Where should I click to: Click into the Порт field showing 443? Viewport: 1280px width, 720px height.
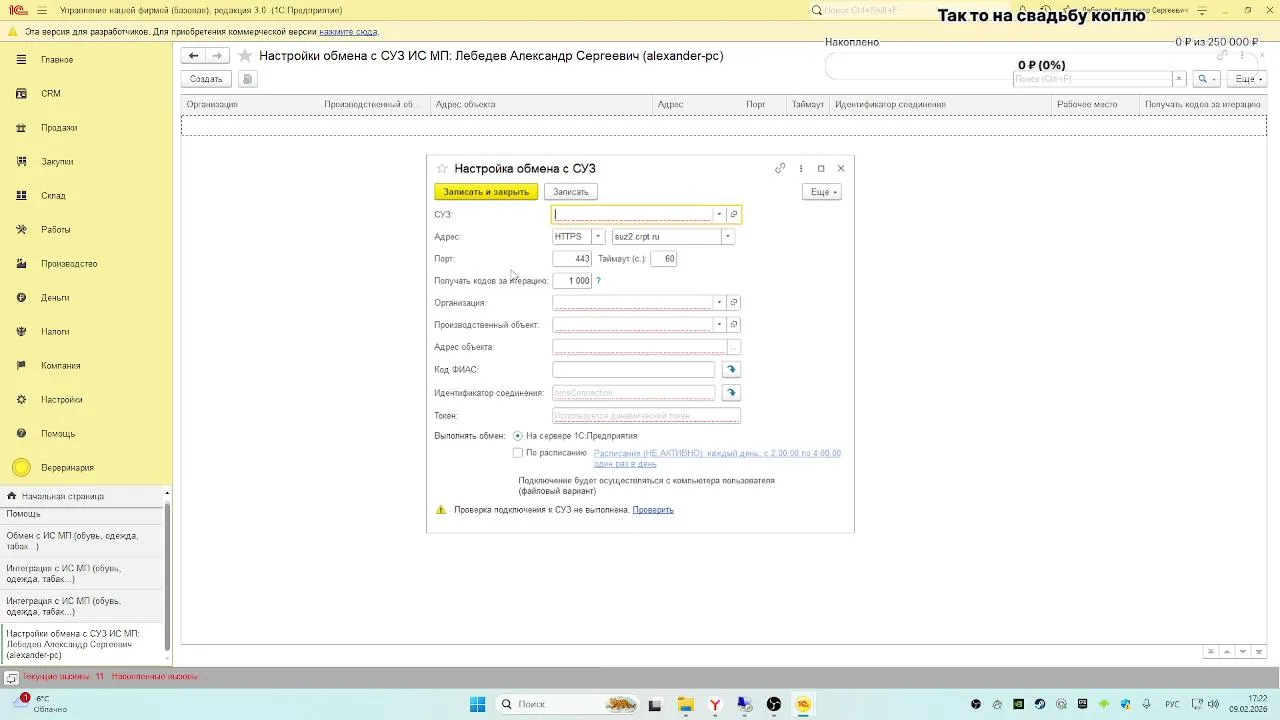pos(572,259)
